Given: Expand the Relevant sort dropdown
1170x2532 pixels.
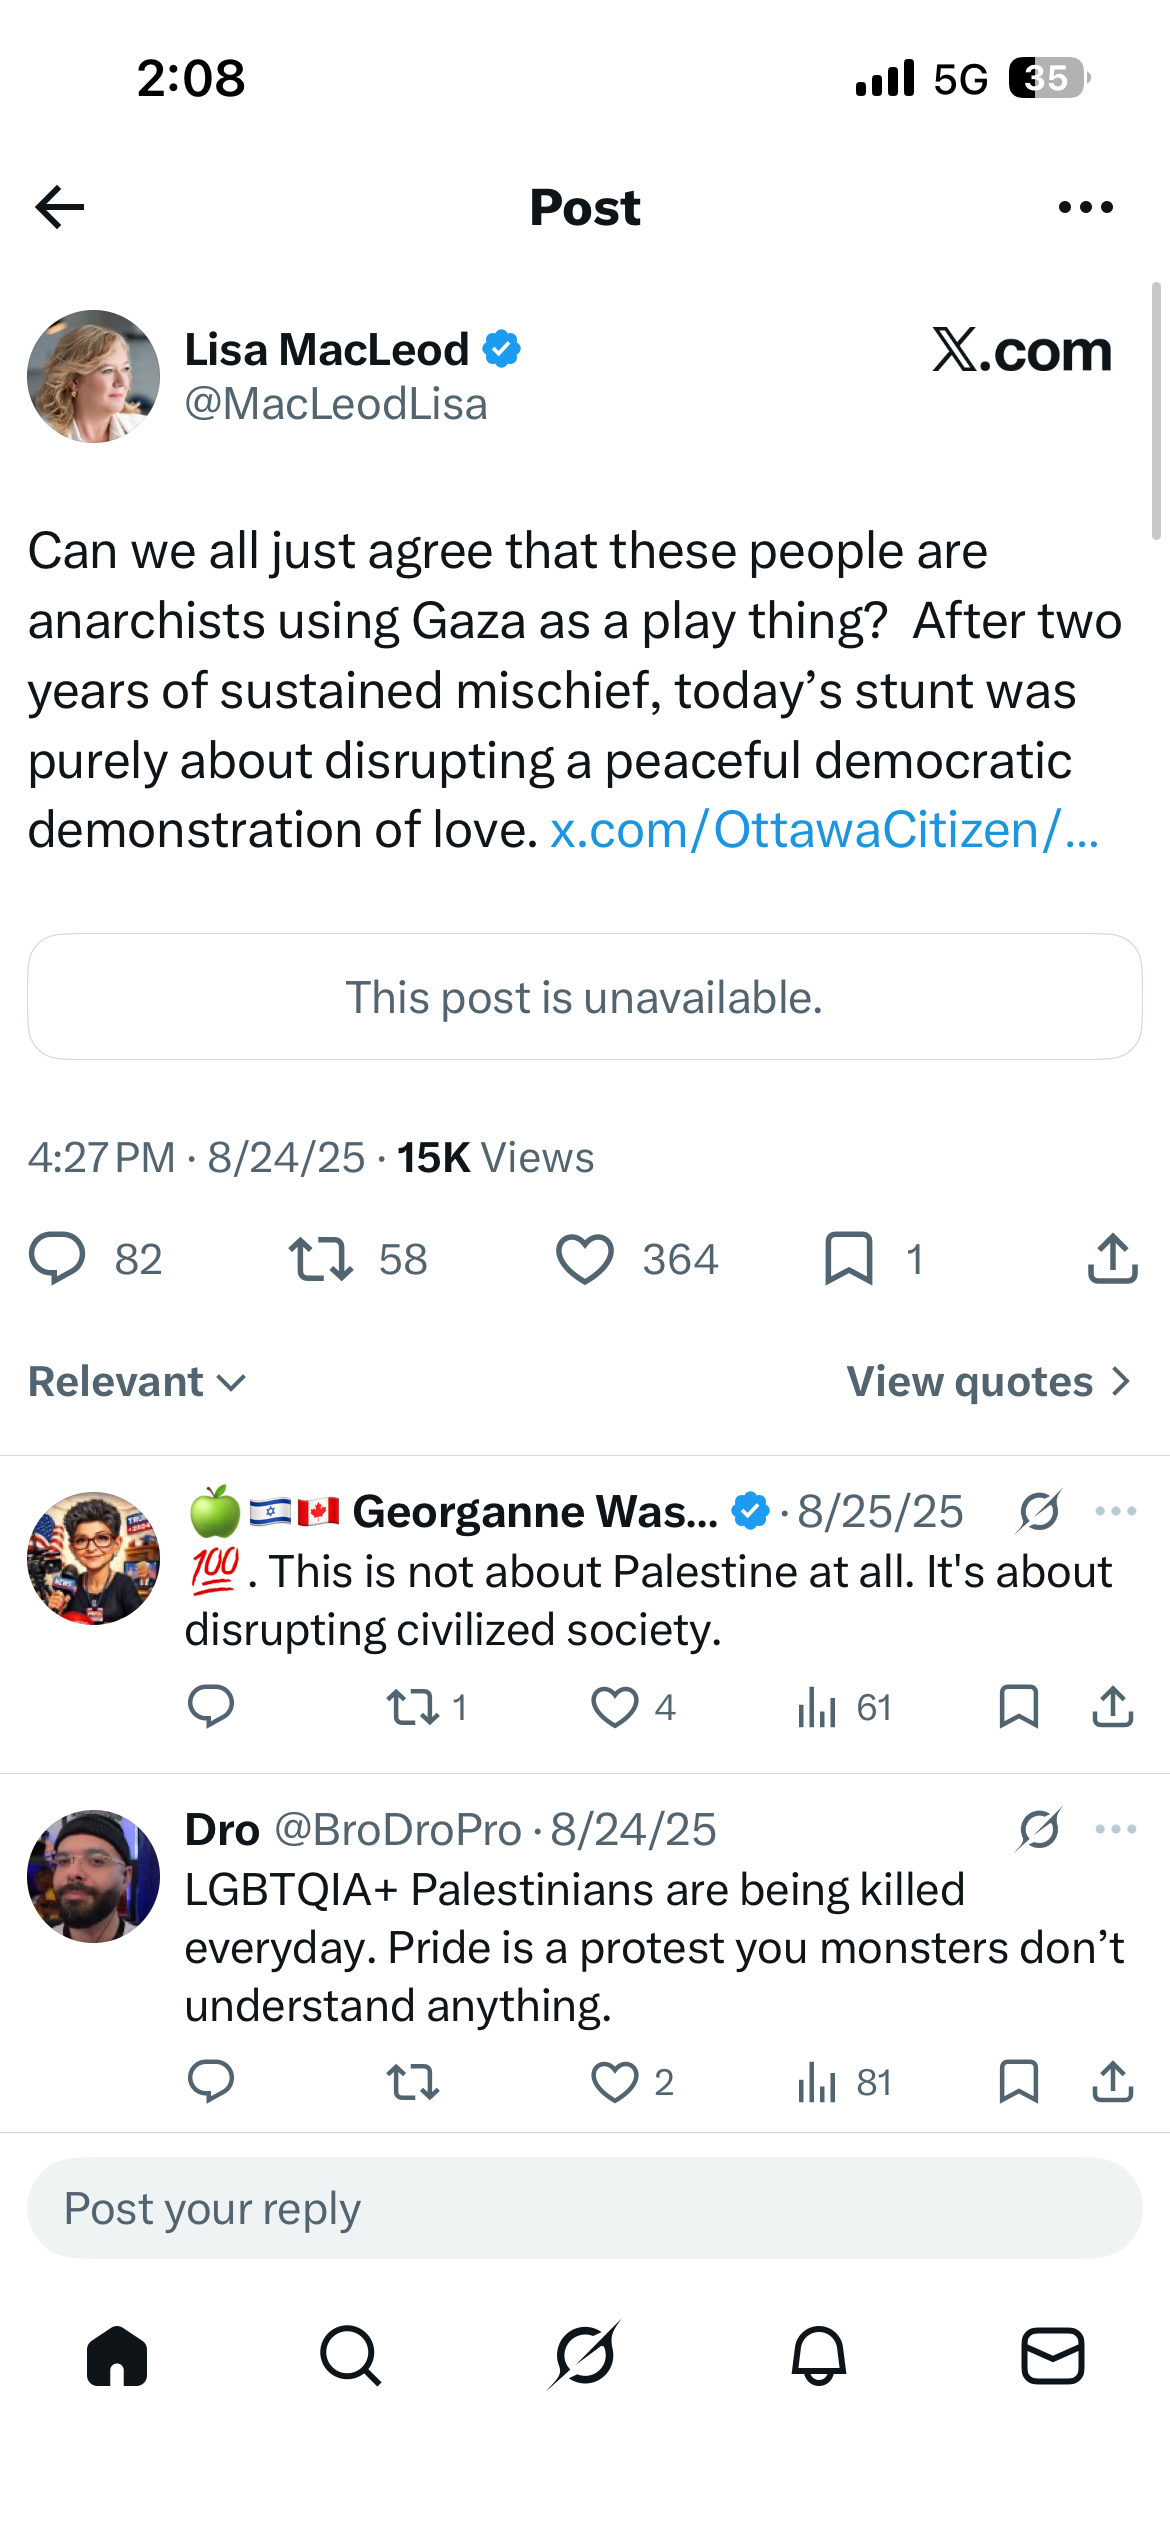Looking at the screenshot, I should coord(137,1382).
